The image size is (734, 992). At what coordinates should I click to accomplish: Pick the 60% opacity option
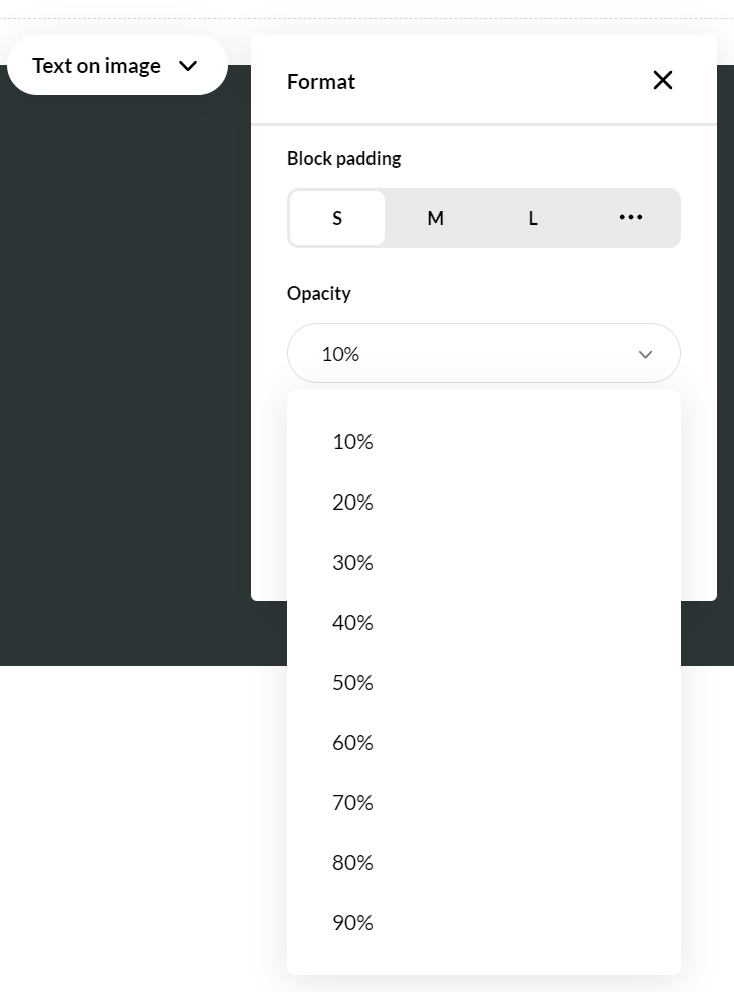[x=353, y=743]
